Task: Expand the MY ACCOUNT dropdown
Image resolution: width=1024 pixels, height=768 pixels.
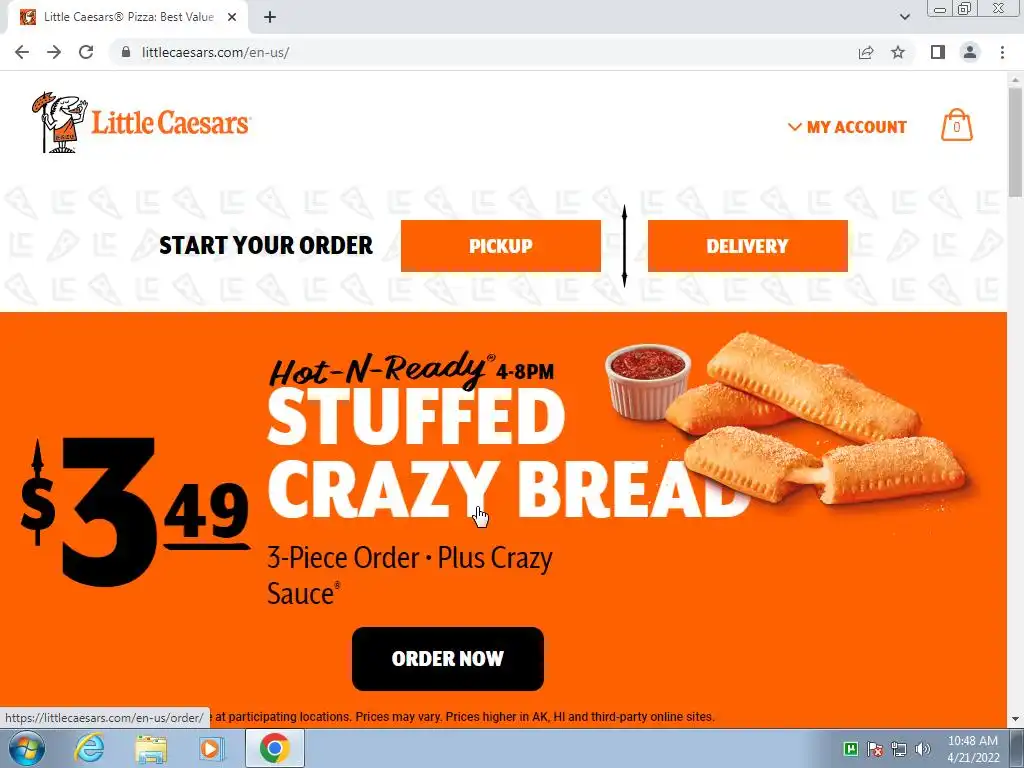Action: [x=847, y=127]
